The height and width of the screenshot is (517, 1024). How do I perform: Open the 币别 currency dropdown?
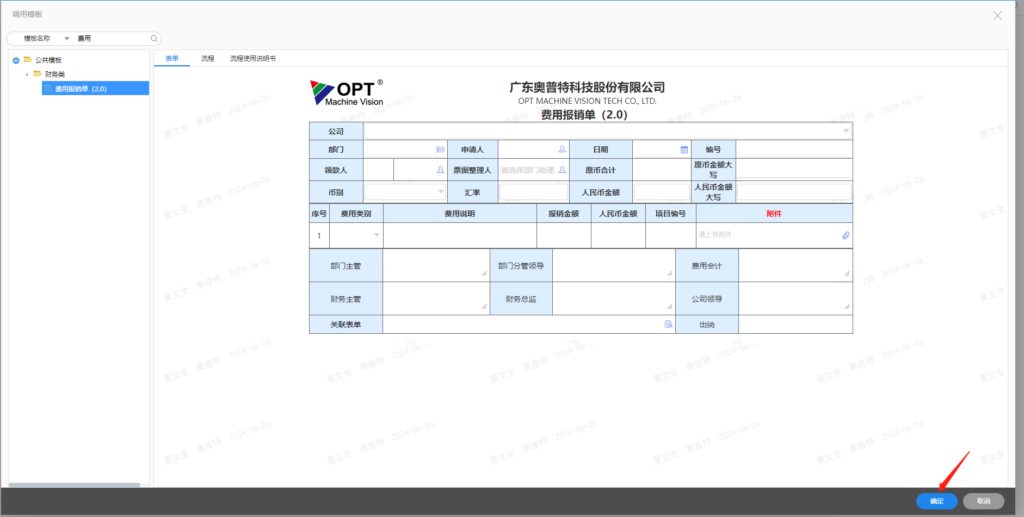pyautogui.click(x=440, y=191)
